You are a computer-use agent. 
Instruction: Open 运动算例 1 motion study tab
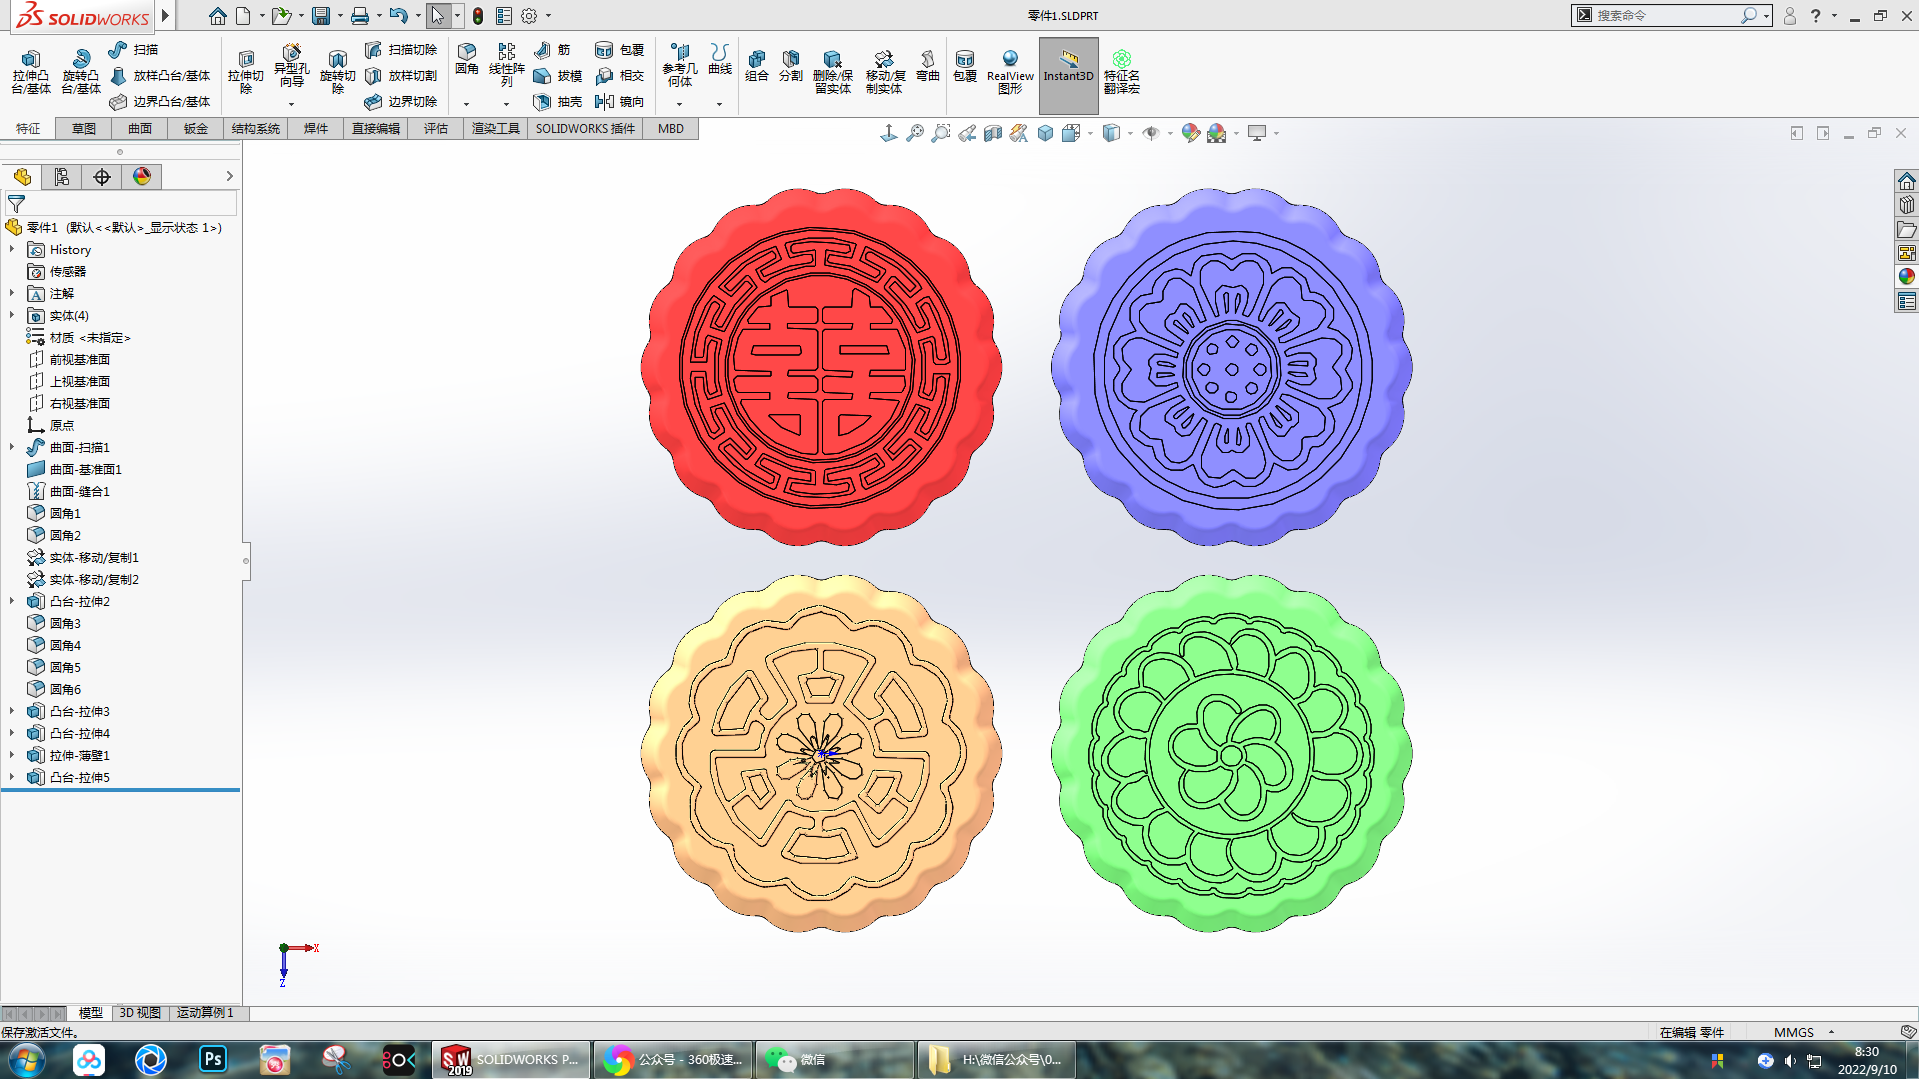205,1013
